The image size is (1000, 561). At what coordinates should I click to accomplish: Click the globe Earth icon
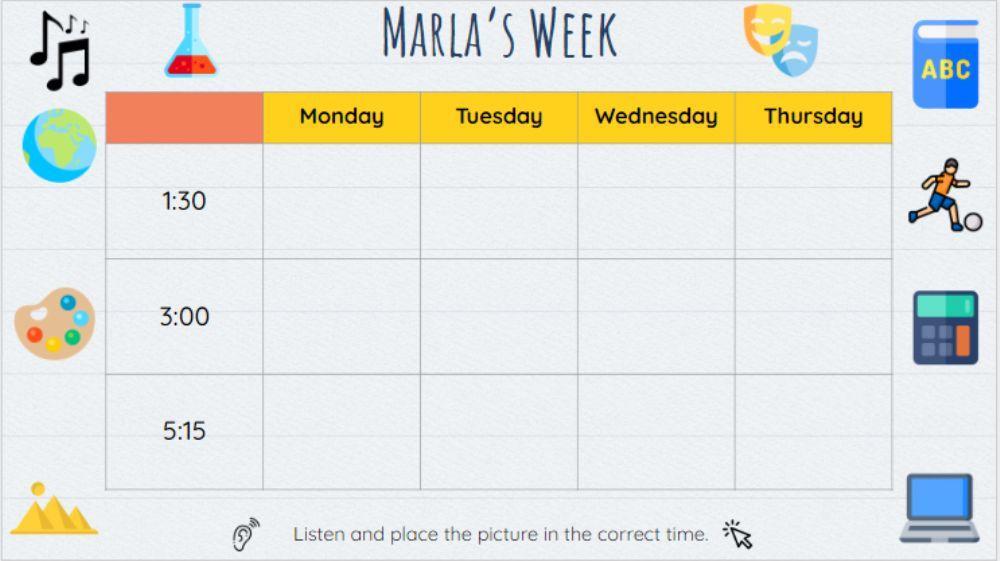coord(60,146)
